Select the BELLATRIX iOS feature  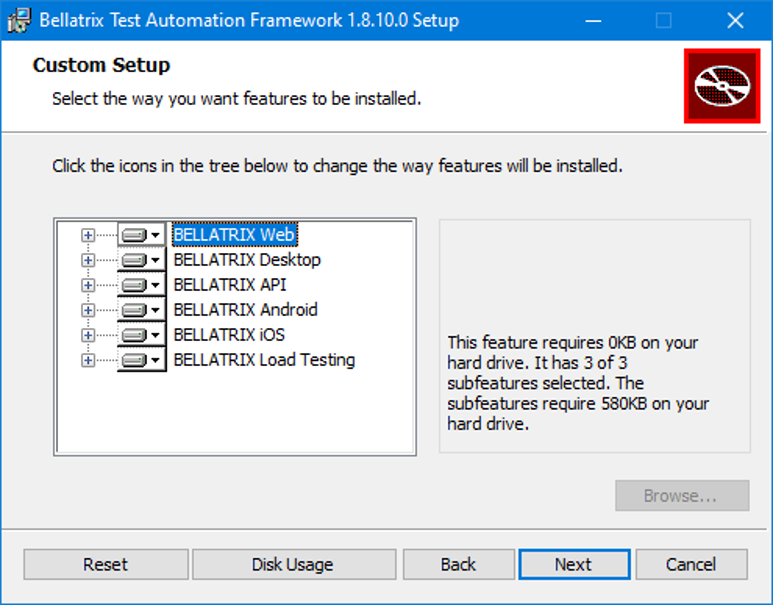pyautogui.click(x=229, y=335)
